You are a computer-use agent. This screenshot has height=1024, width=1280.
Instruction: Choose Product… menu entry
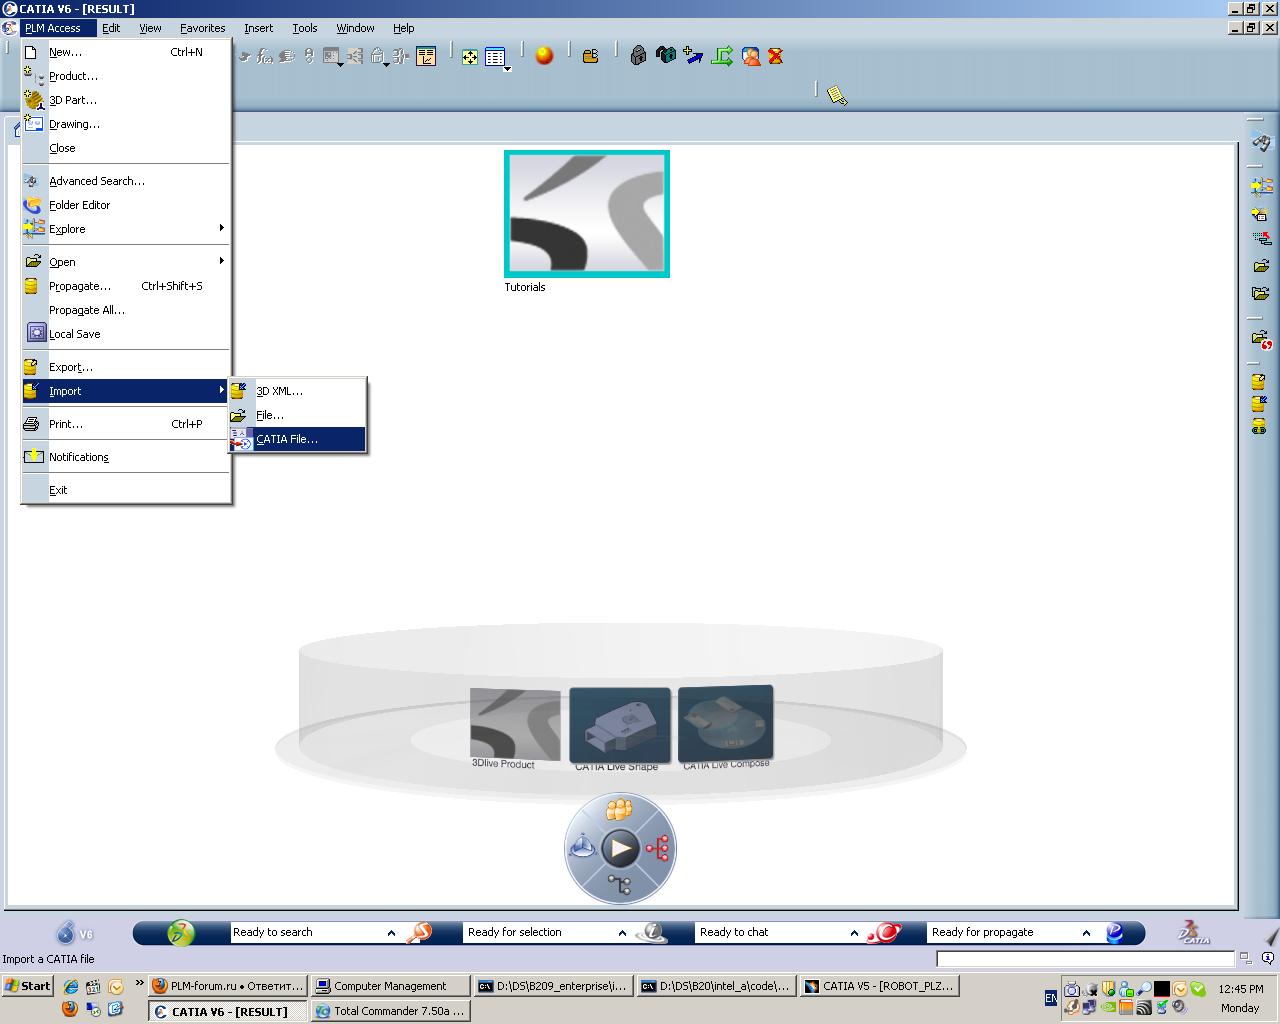[x=126, y=76]
